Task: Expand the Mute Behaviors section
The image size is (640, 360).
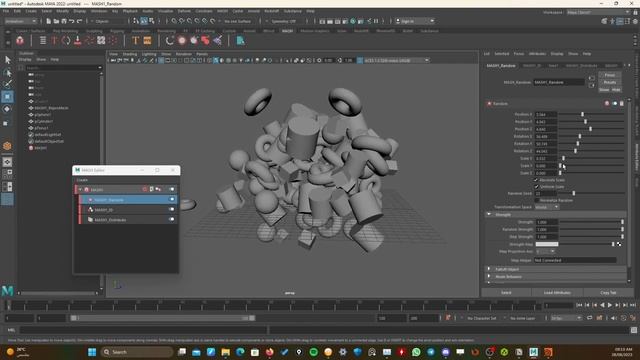Action: tap(489, 276)
